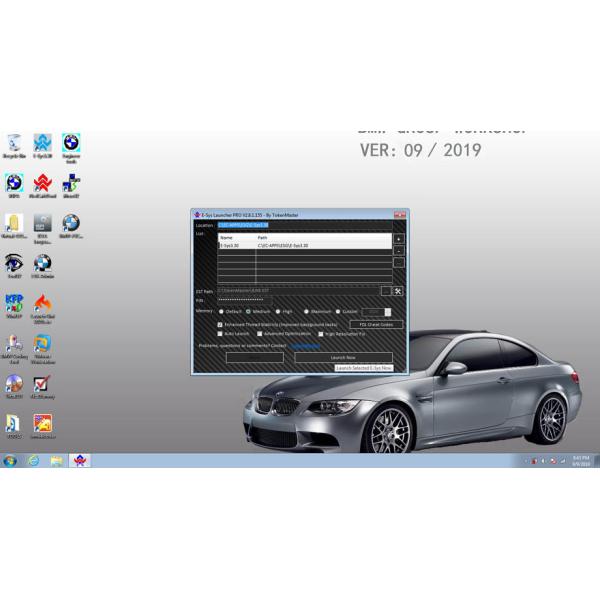600x600 pixels.
Task: Open the orange flame desktop shortcut
Action: tap(42, 309)
